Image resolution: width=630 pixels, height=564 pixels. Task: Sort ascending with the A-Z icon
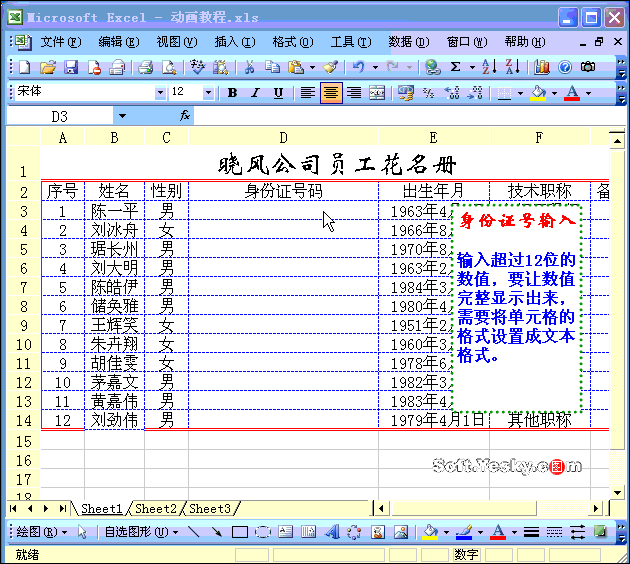(489, 67)
